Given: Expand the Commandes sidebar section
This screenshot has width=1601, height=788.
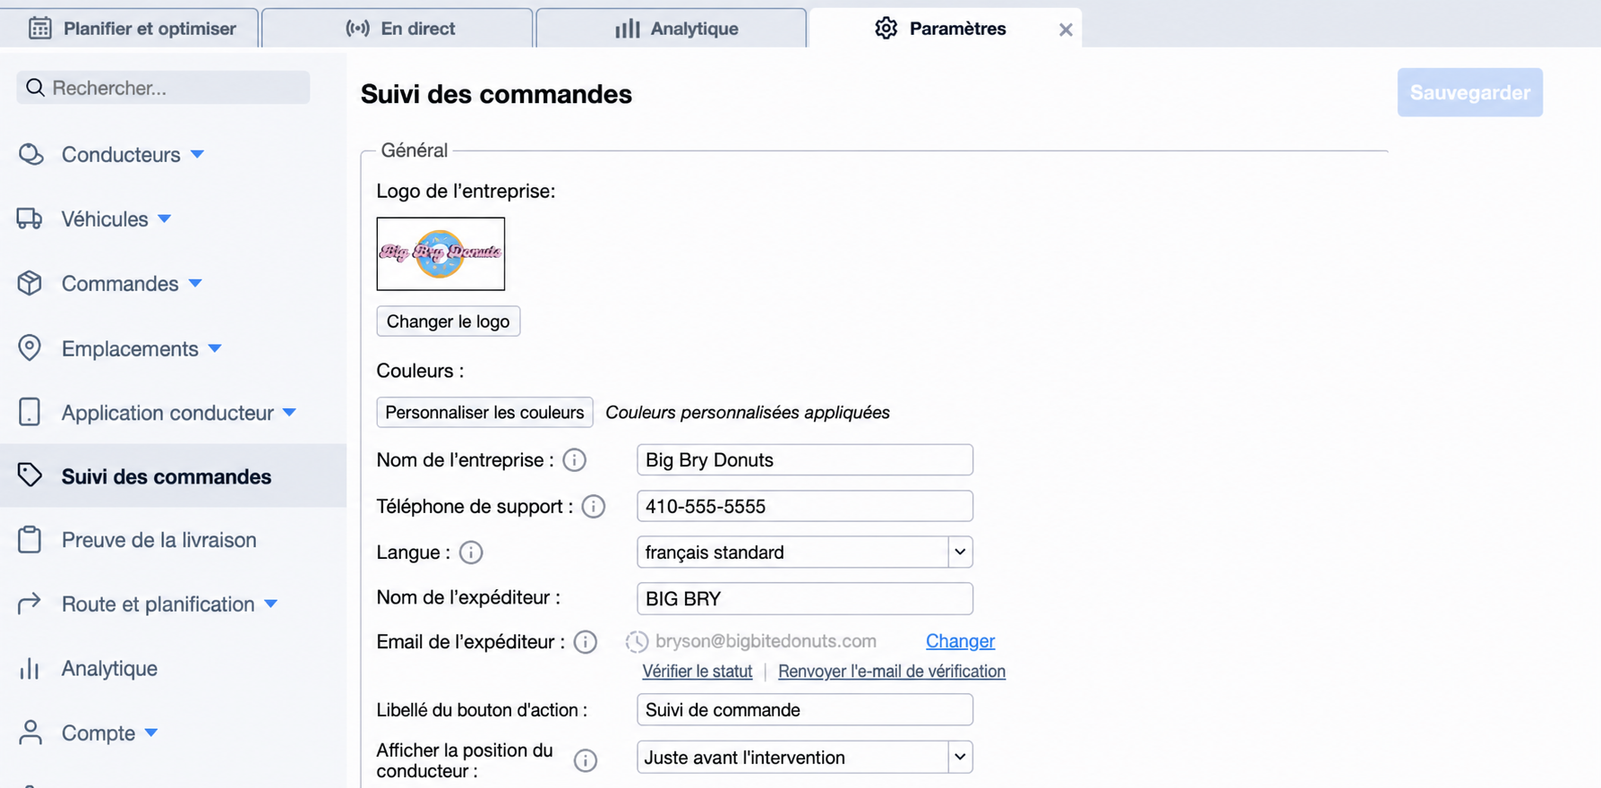Looking at the screenshot, I should tap(195, 283).
